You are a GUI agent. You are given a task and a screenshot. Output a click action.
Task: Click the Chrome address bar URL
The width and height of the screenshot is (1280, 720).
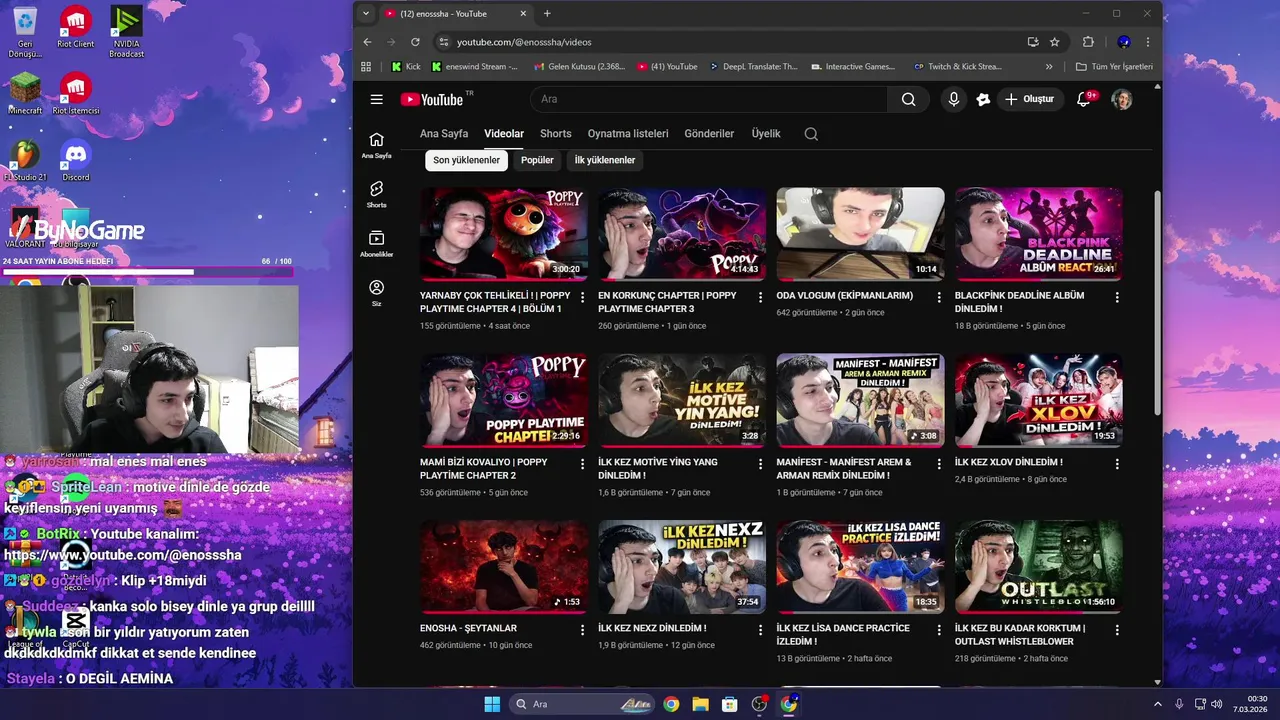524,42
